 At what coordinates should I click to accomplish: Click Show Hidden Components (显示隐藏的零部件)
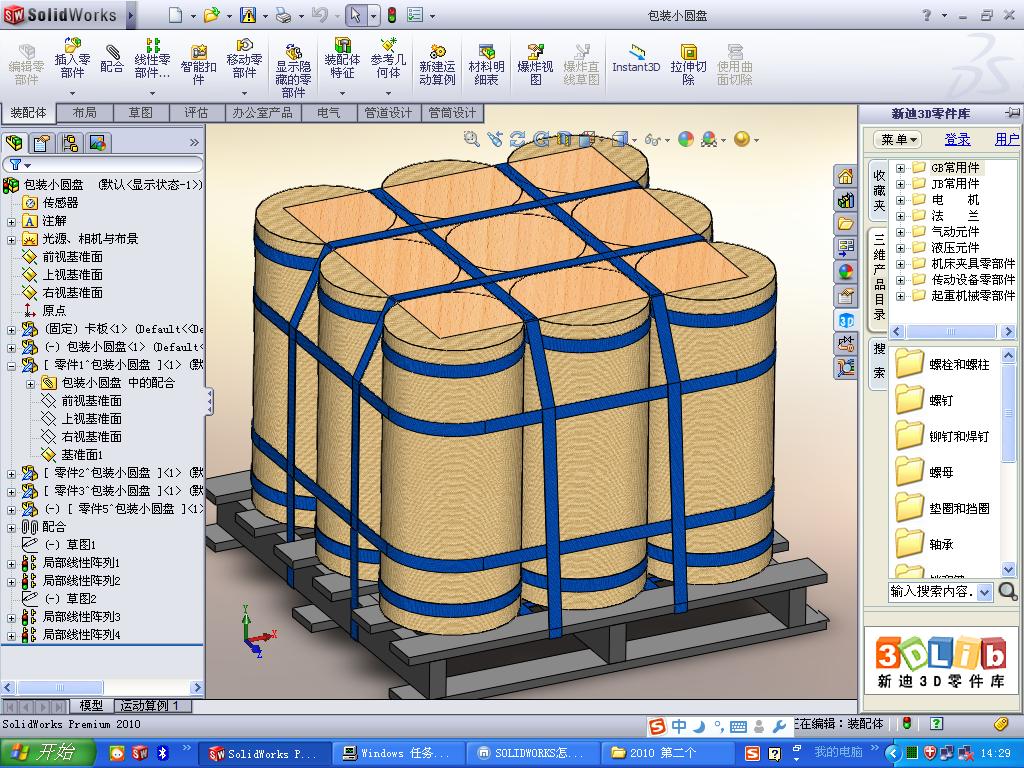pos(293,71)
